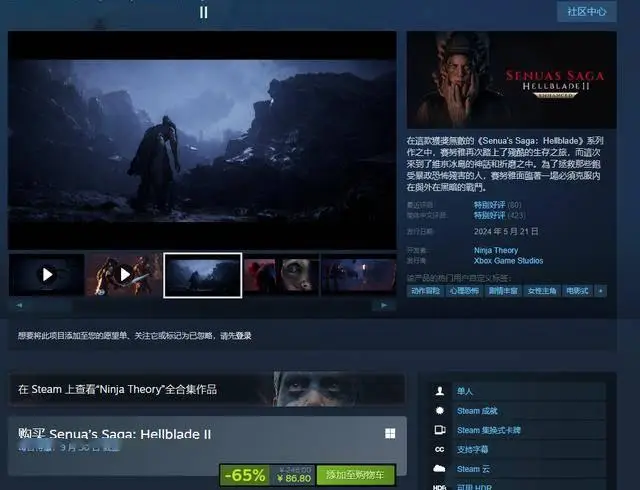Click the Steam achievements icon
This screenshot has height=490, width=640.
coord(440,410)
